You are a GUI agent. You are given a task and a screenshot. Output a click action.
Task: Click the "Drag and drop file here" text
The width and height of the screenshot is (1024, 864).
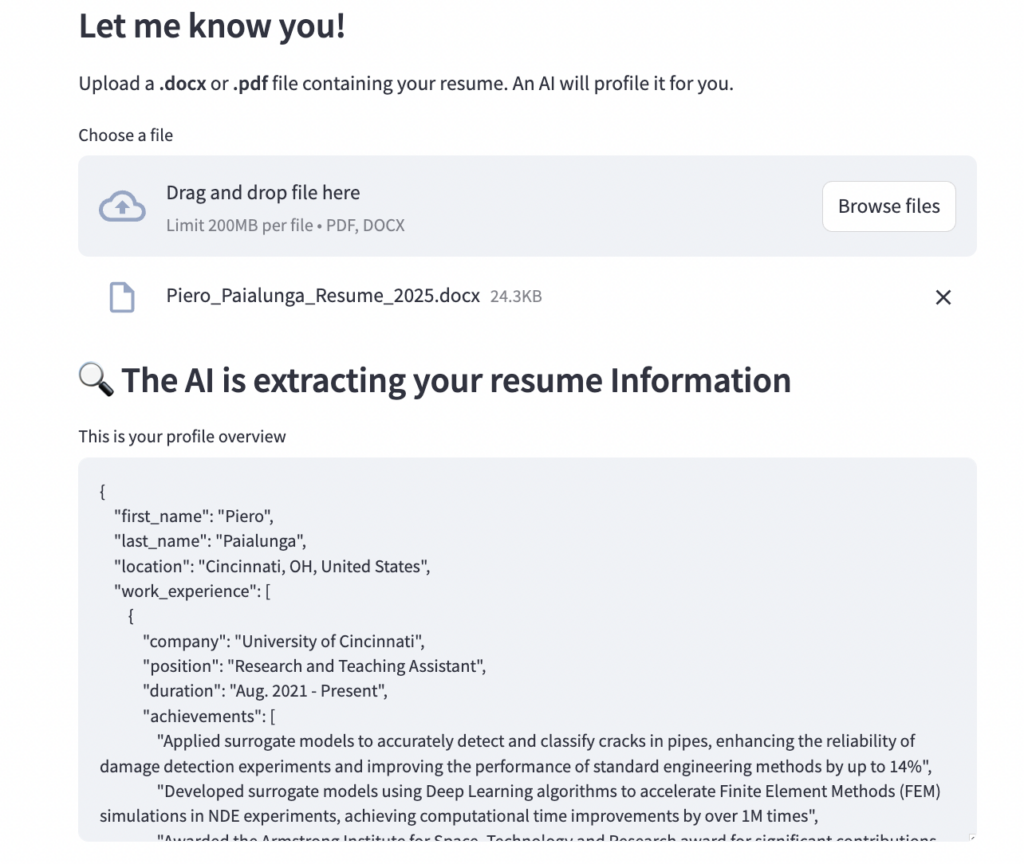tap(262, 193)
